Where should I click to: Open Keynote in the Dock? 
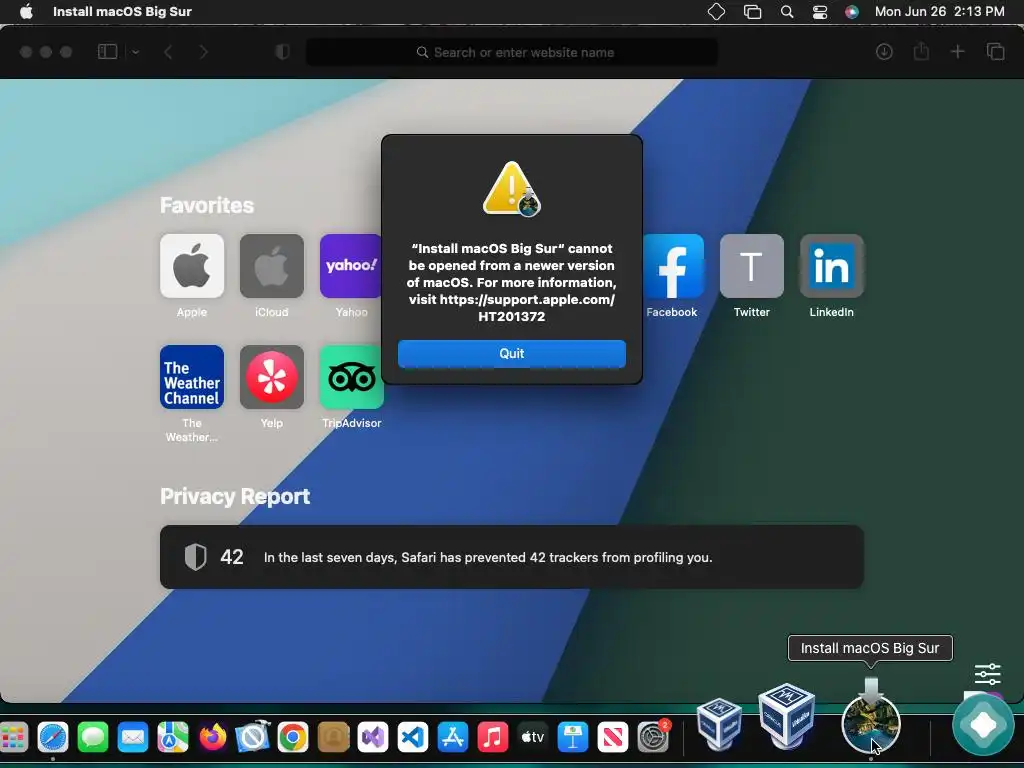573,738
